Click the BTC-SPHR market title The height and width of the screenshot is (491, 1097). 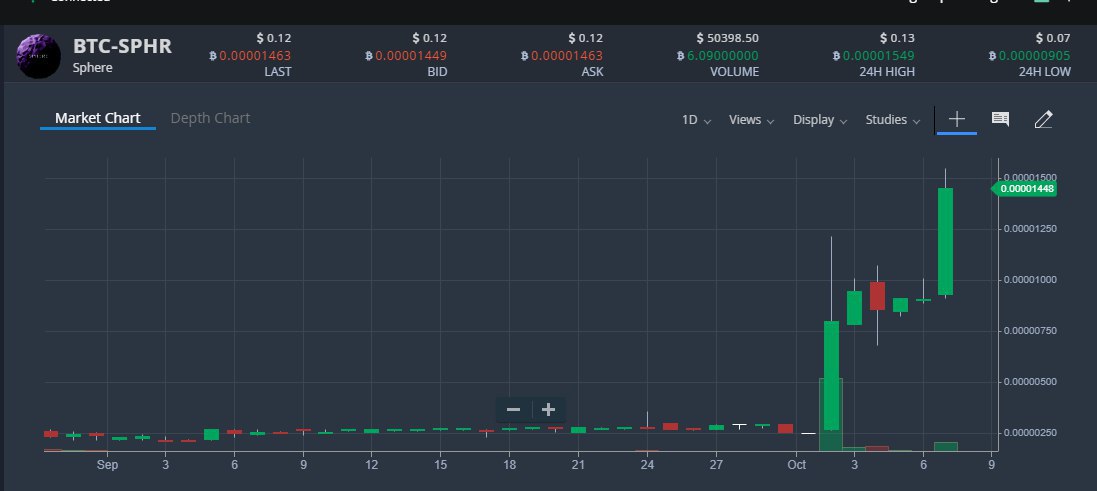122,46
